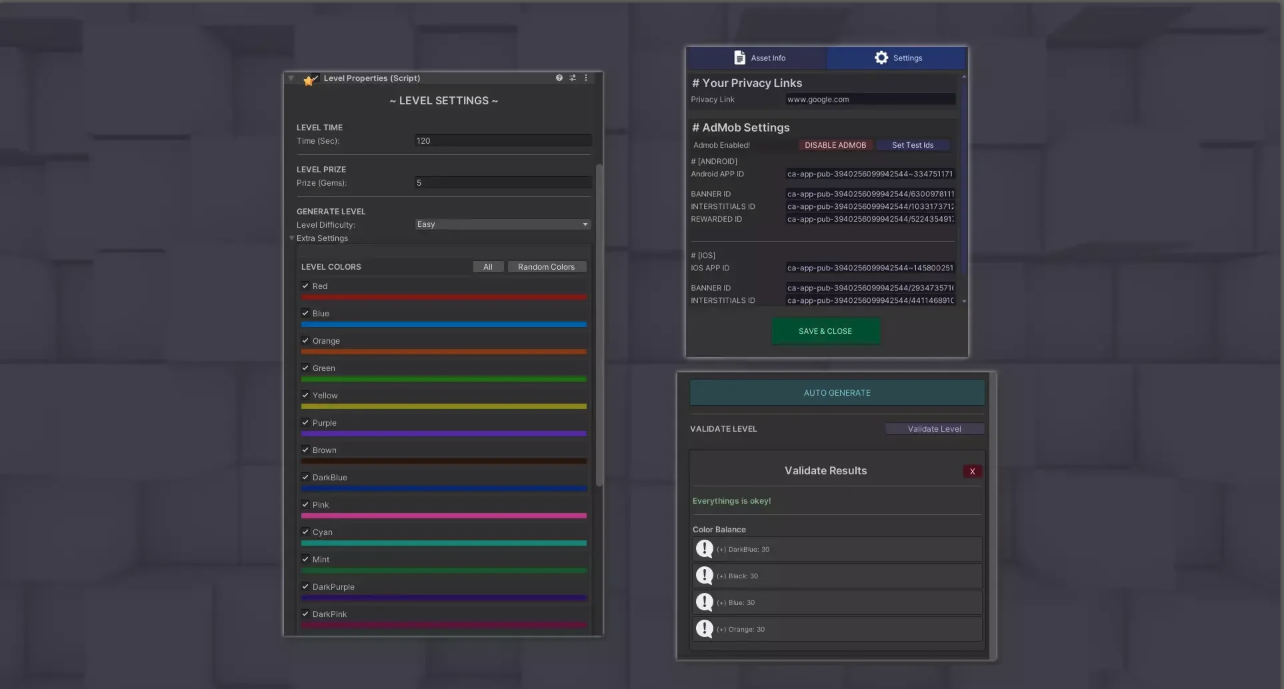The height and width of the screenshot is (689, 1284).
Task: Uncheck the Pink color checkbox
Action: point(305,505)
